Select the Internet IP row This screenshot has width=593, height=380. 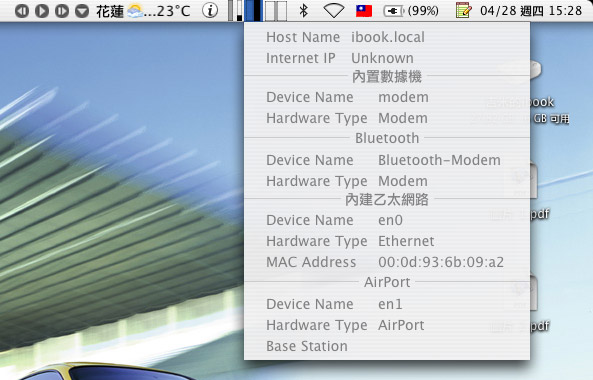click(387, 58)
